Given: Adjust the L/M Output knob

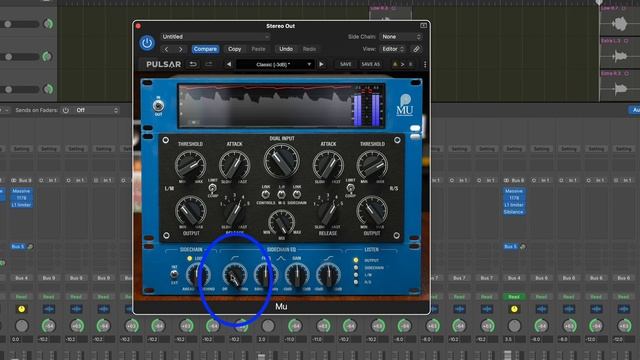Looking at the screenshot, I should click(x=190, y=211).
